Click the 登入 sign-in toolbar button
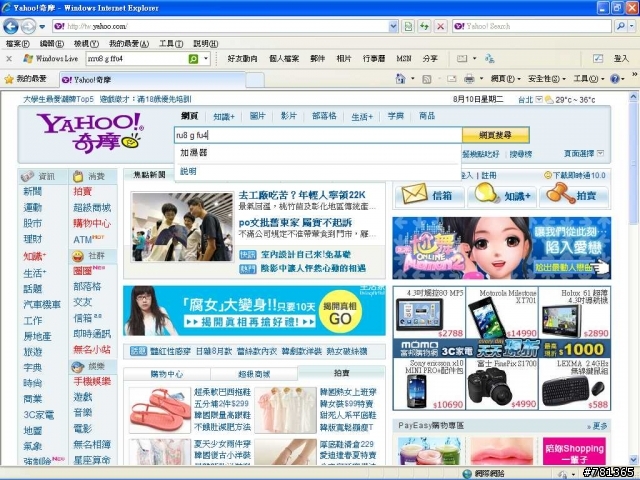 click(621, 59)
